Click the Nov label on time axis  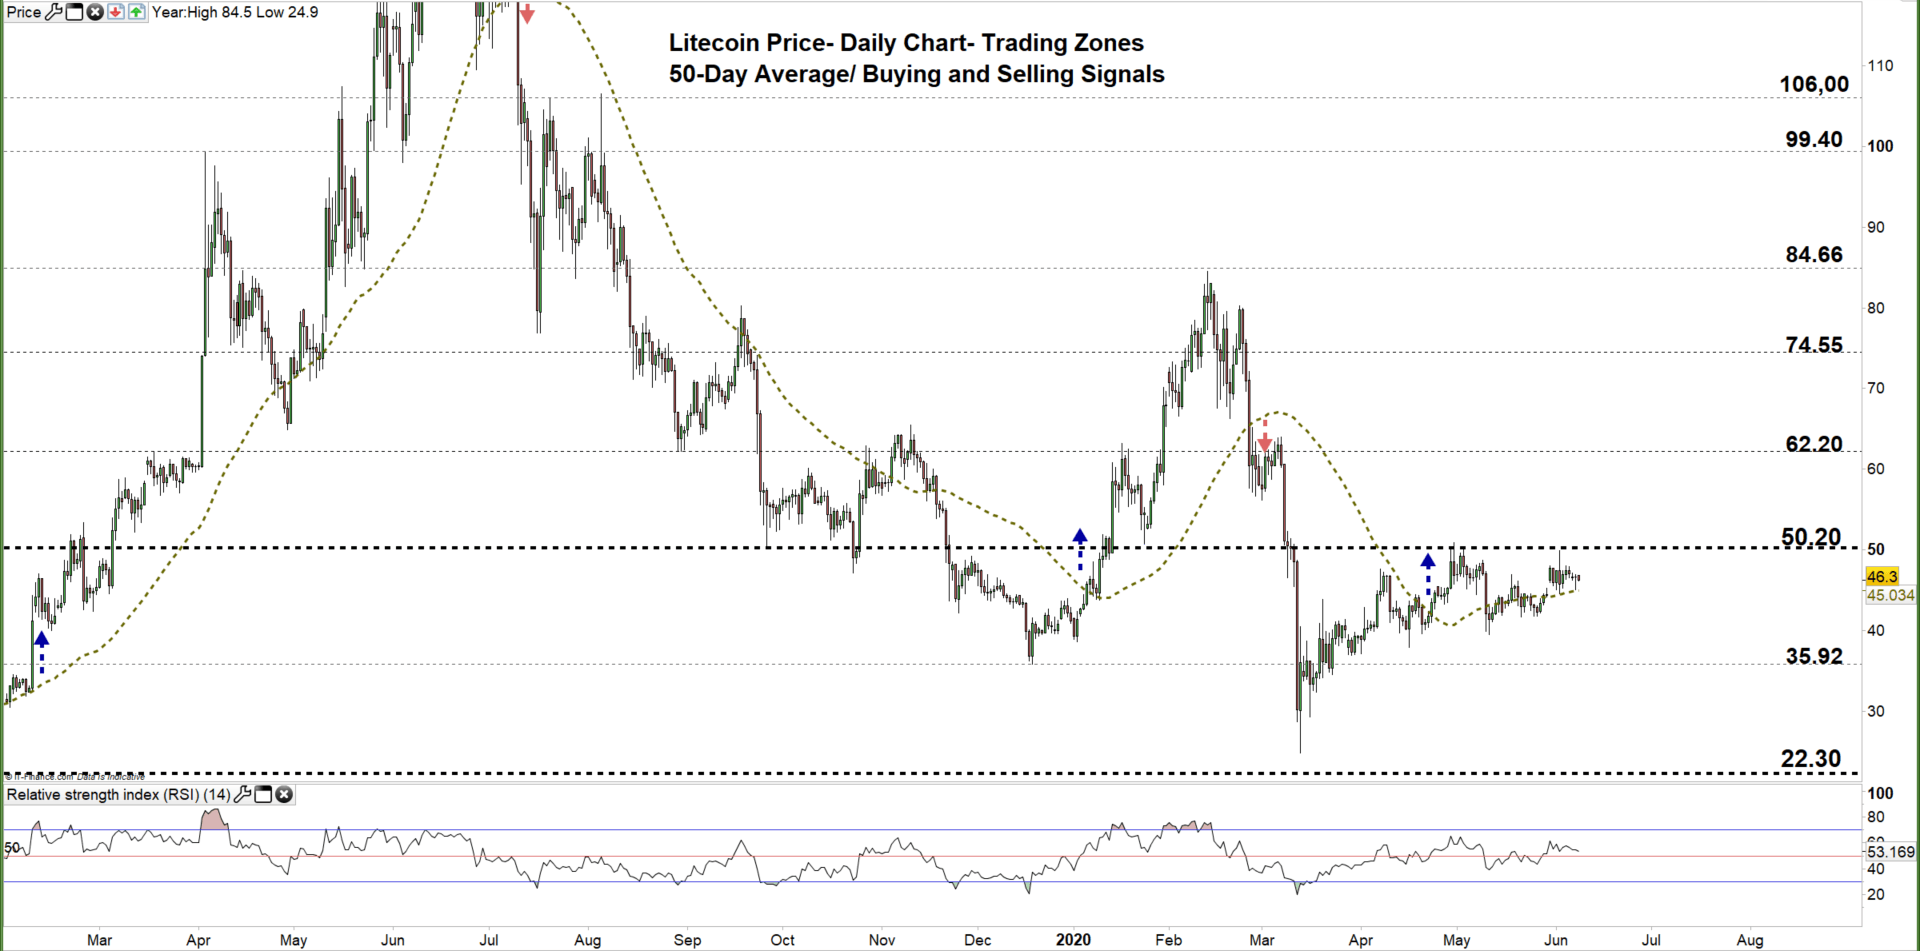pos(882,940)
